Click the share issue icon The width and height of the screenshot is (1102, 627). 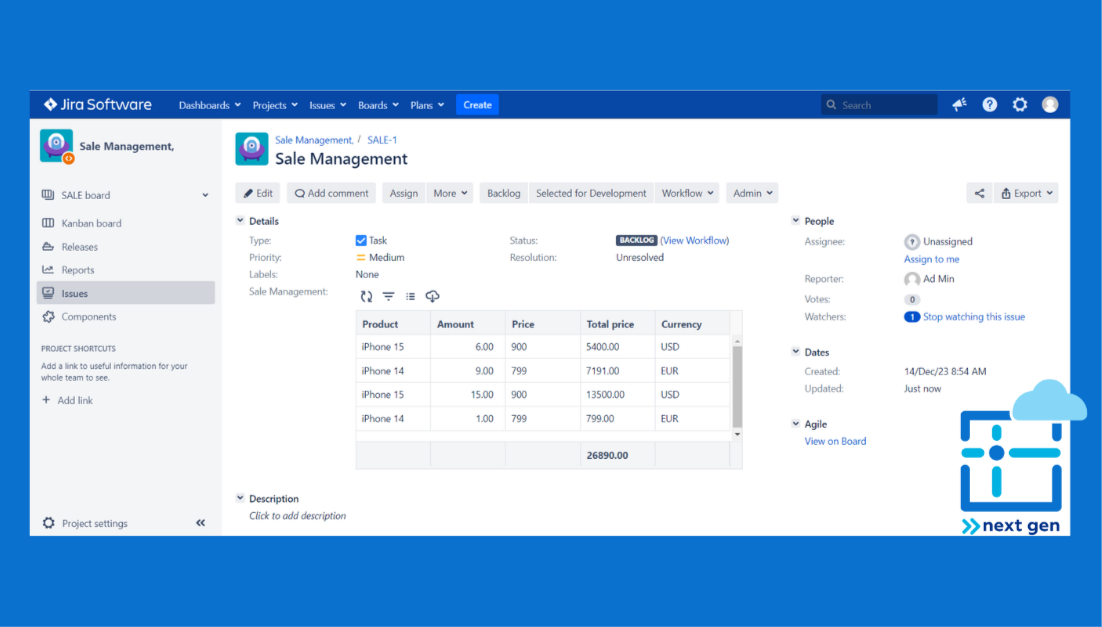coord(979,193)
